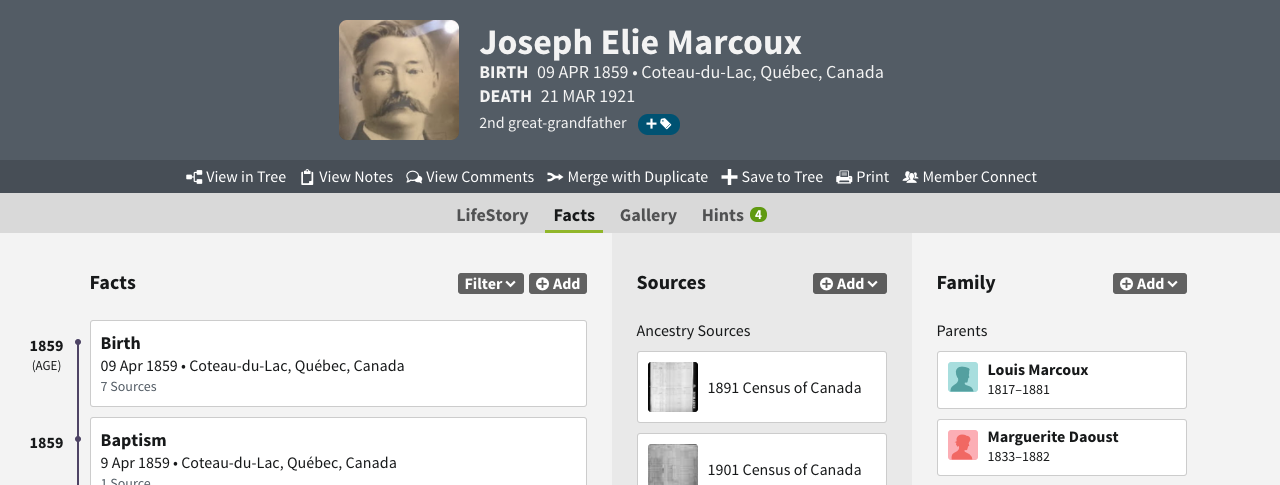Click the add tag button

click(658, 124)
